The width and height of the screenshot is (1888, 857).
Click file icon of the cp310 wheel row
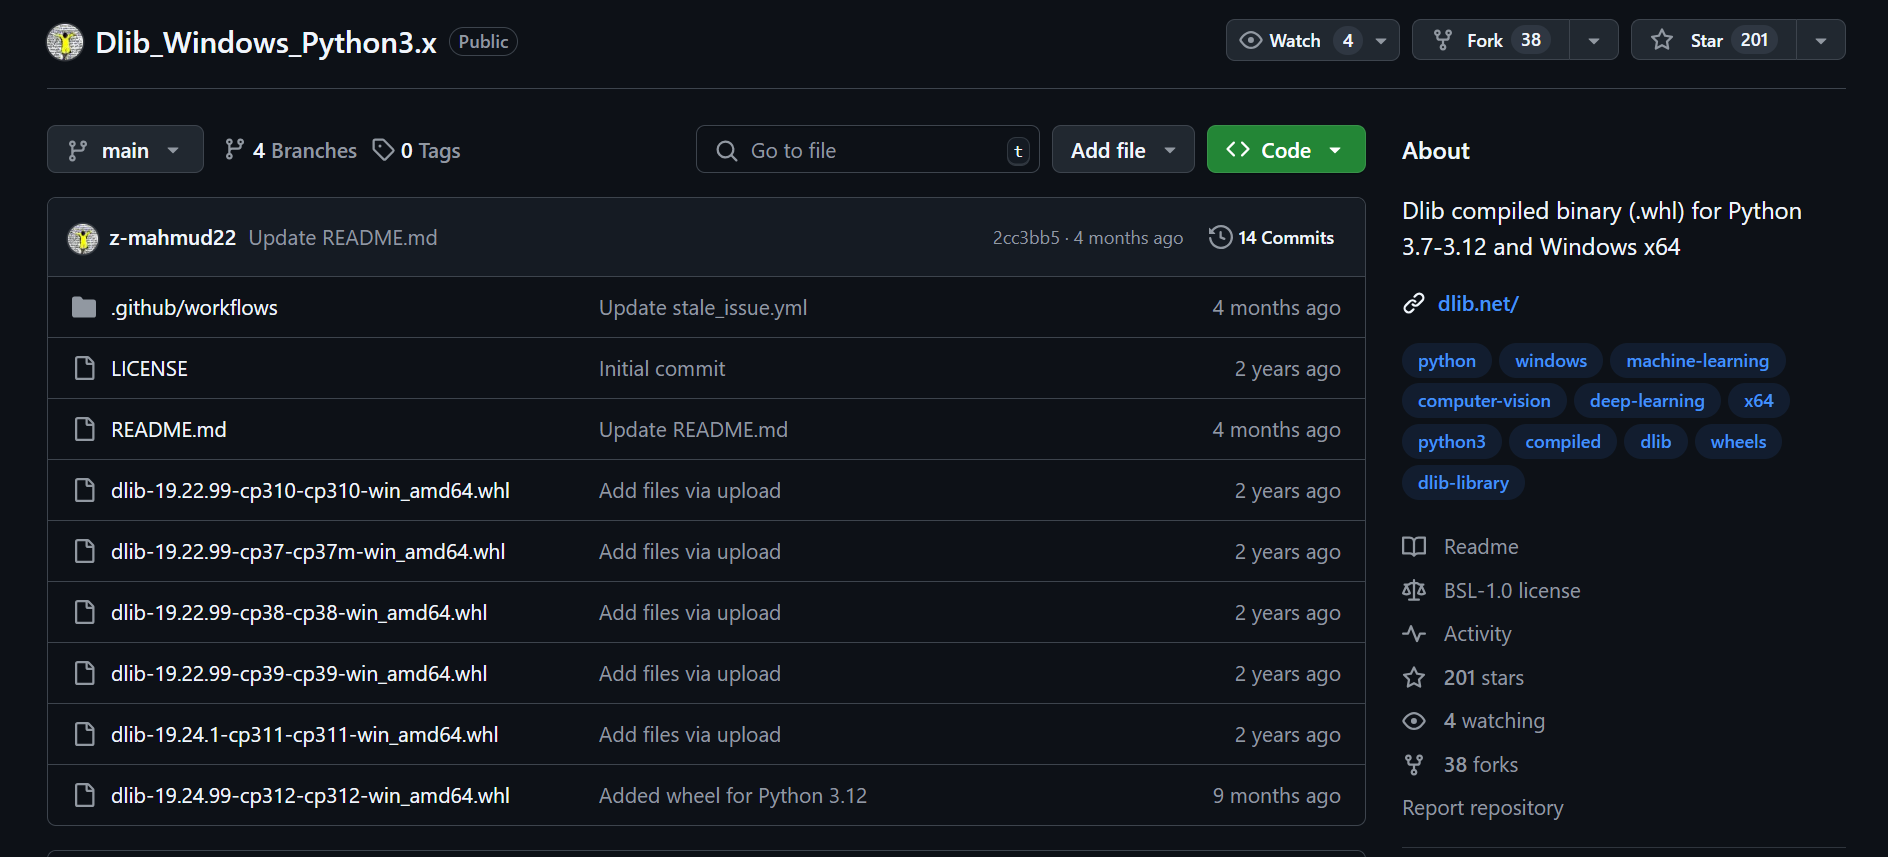click(x=85, y=490)
